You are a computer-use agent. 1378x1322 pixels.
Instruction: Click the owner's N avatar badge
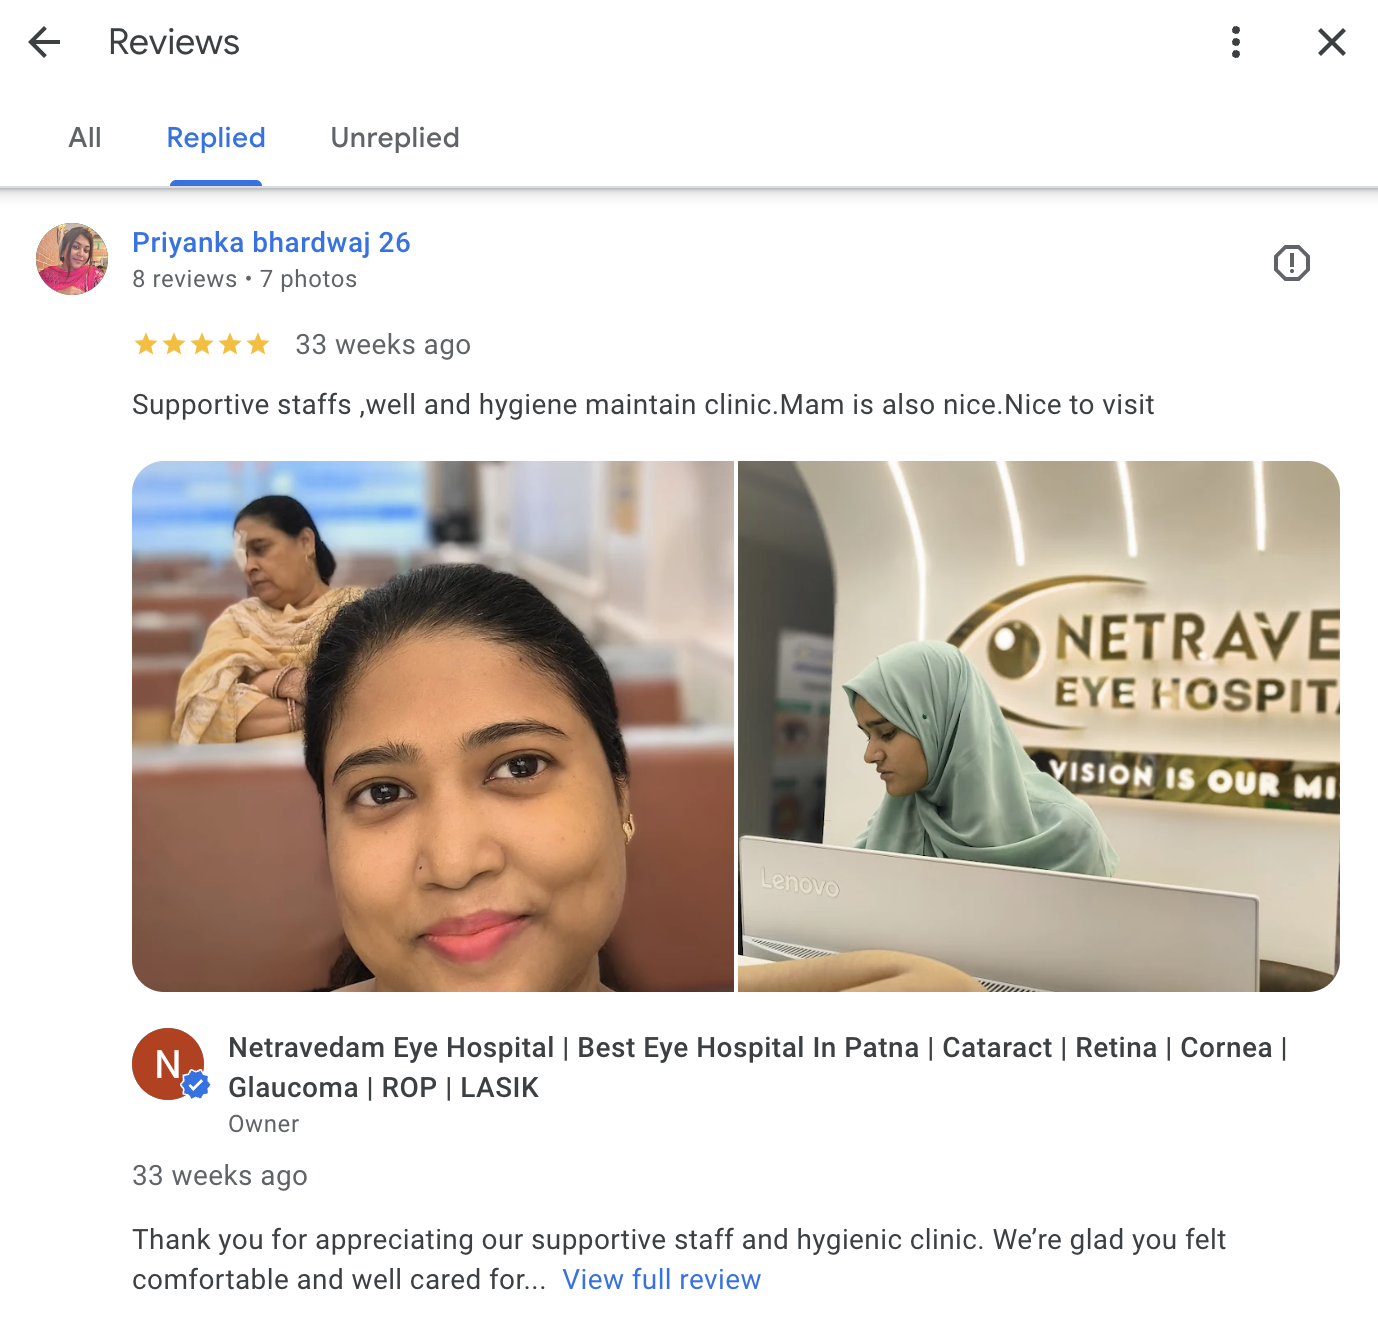tap(168, 1064)
